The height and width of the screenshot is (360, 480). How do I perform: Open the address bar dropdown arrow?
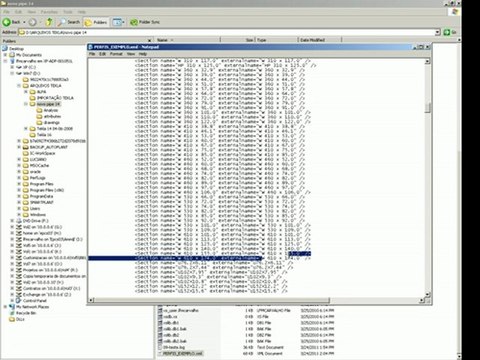pyautogui.click(x=438, y=33)
